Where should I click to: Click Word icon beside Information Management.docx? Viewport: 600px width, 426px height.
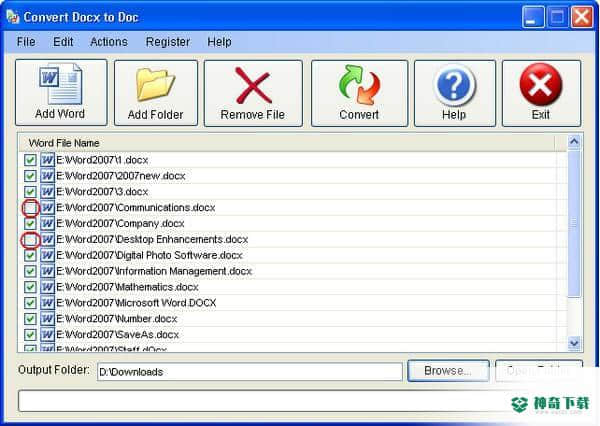(x=47, y=271)
